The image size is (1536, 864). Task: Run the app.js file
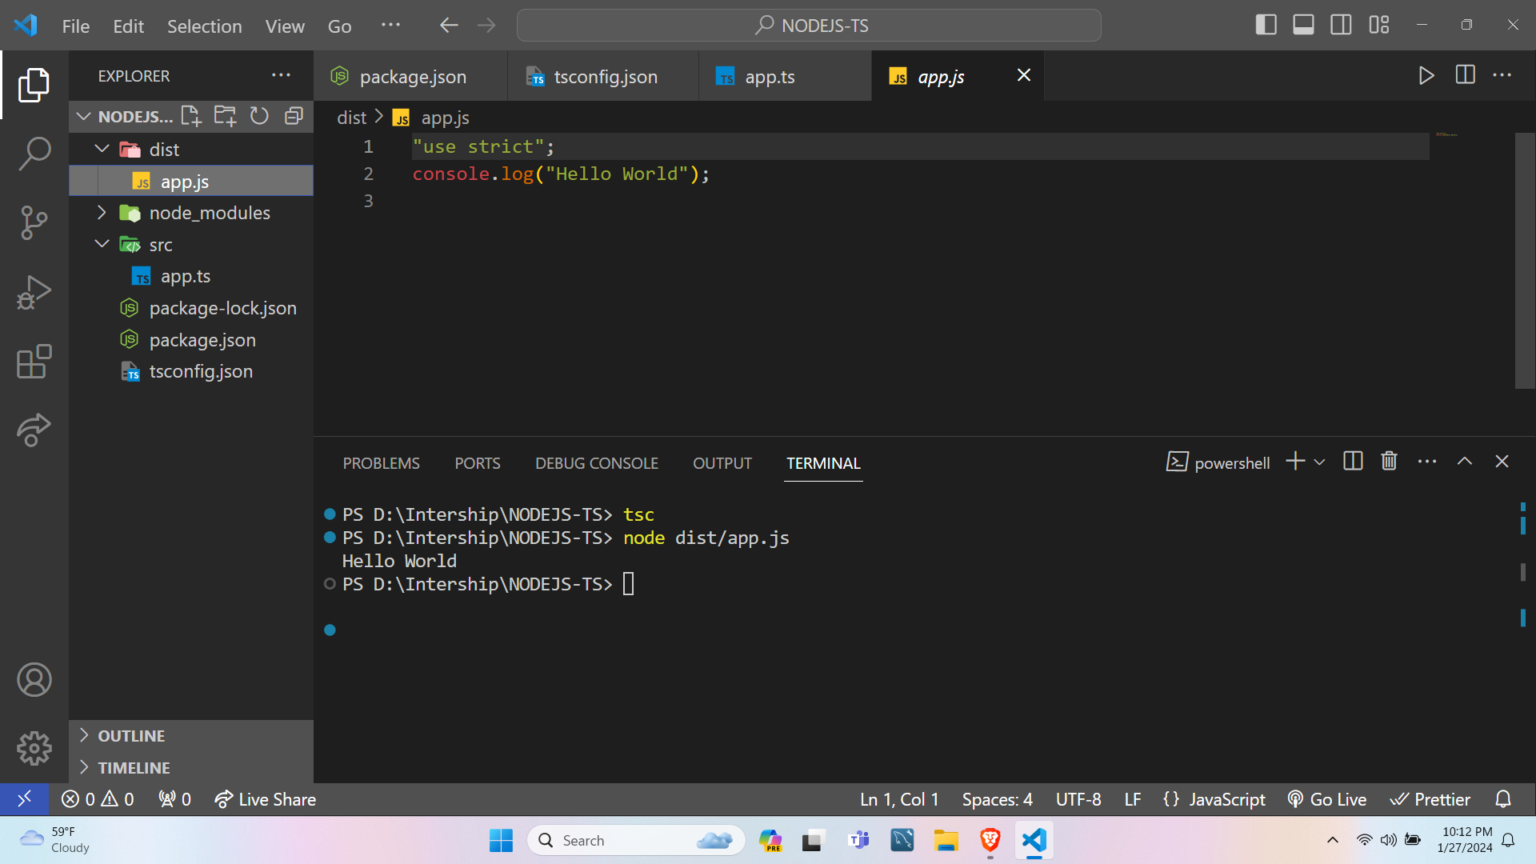tap(1426, 75)
